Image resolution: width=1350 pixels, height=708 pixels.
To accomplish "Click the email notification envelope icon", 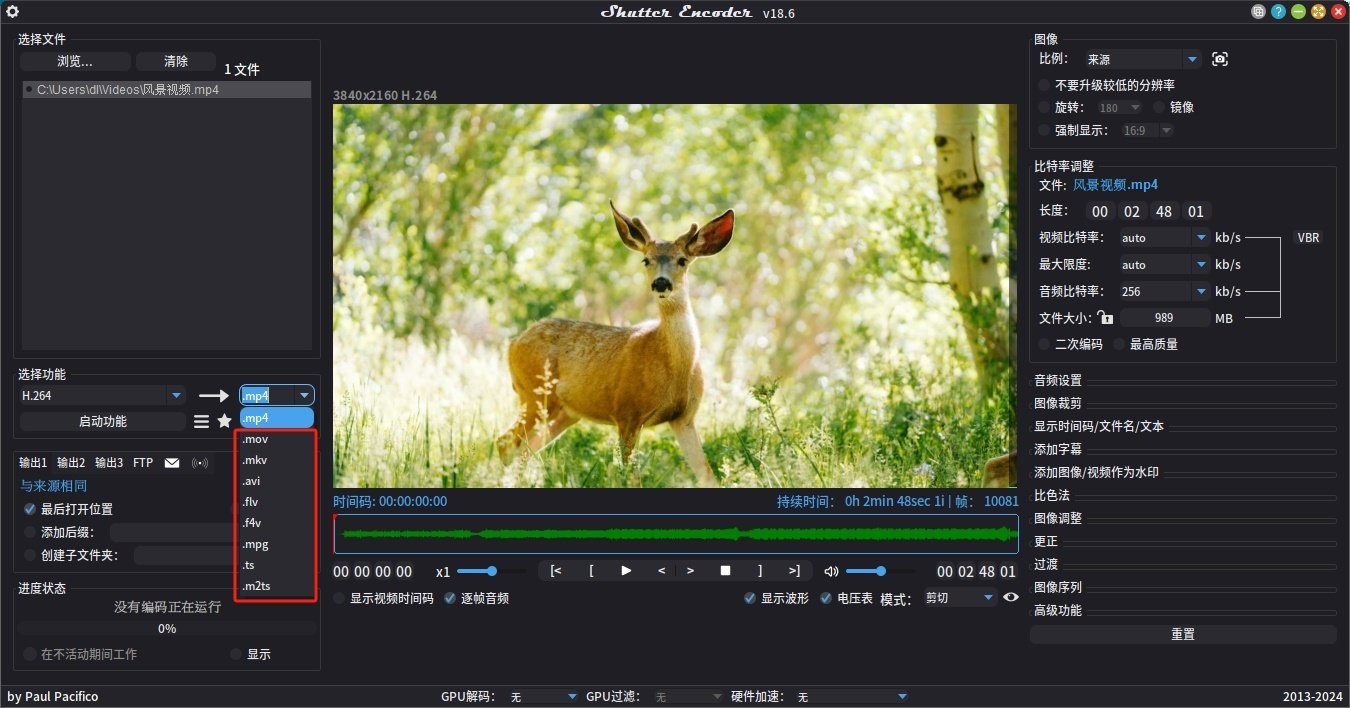I will point(172,463).
